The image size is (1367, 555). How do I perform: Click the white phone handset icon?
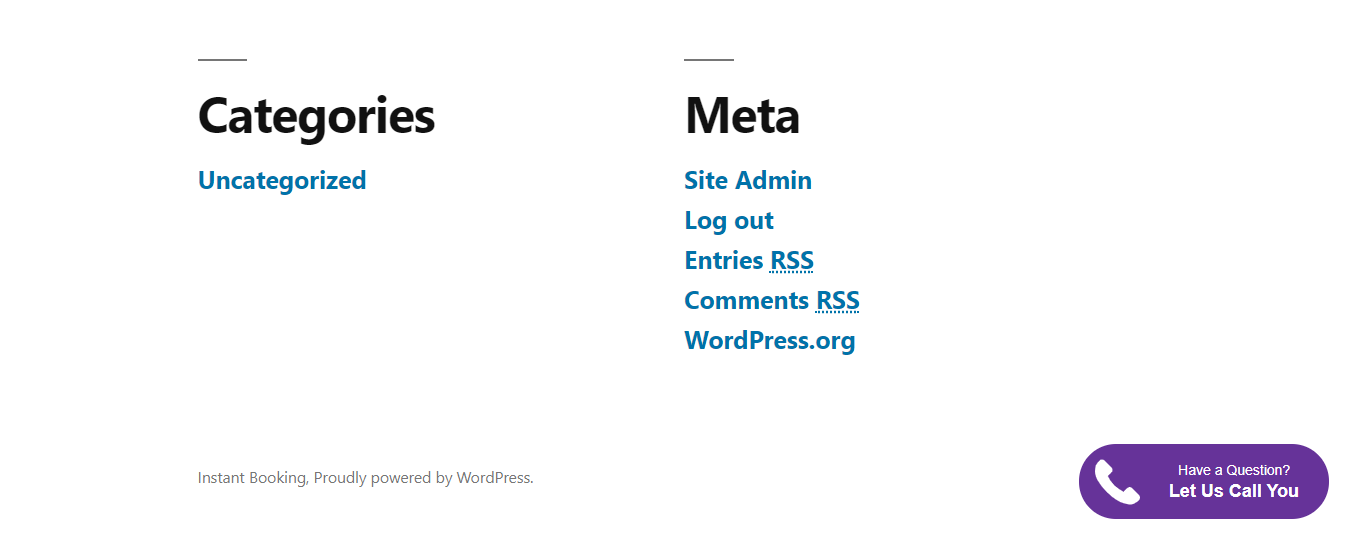(1117, 482)
